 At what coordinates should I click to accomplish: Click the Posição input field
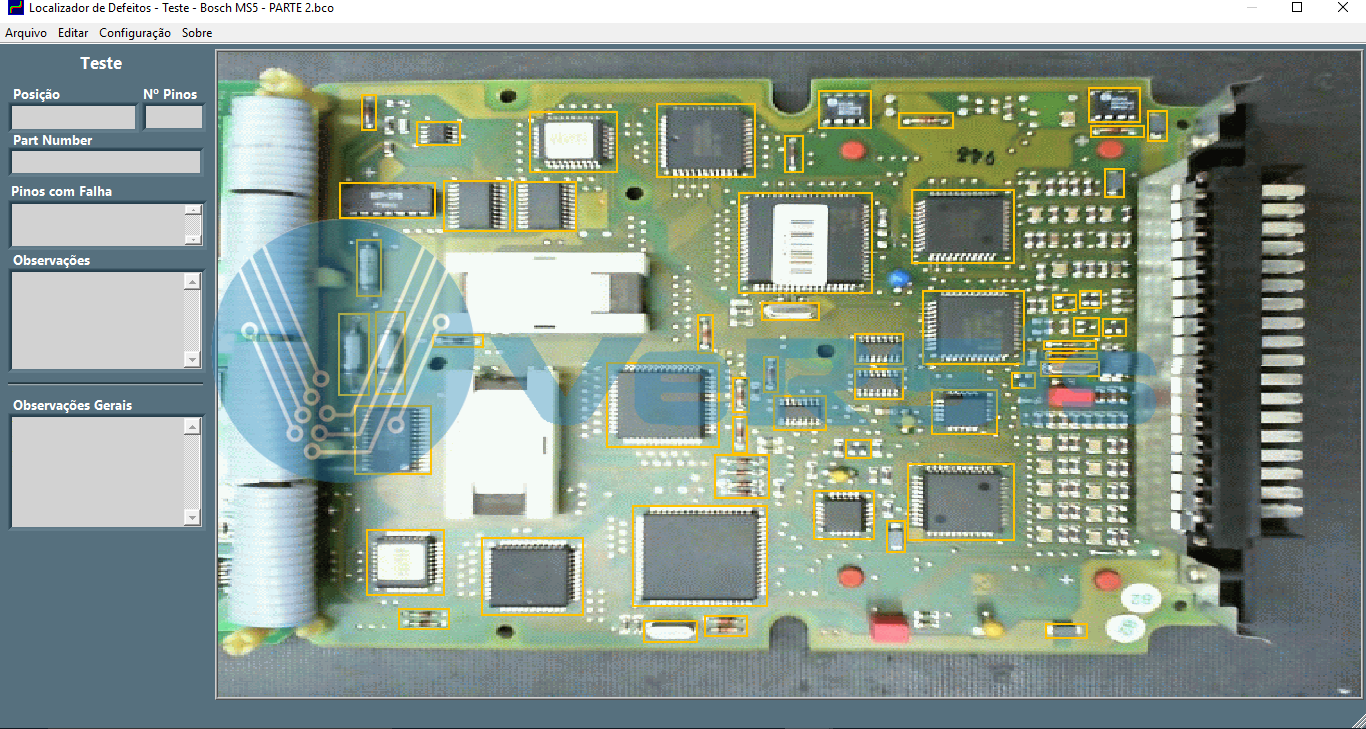click(x=73, y=117)
